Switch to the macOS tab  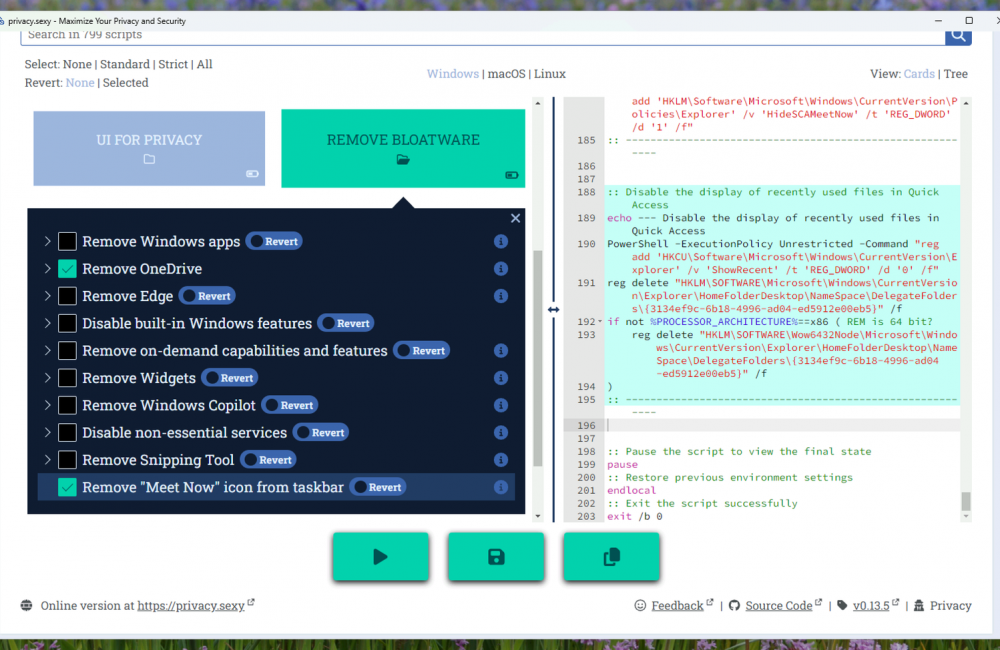coord(506,74)
